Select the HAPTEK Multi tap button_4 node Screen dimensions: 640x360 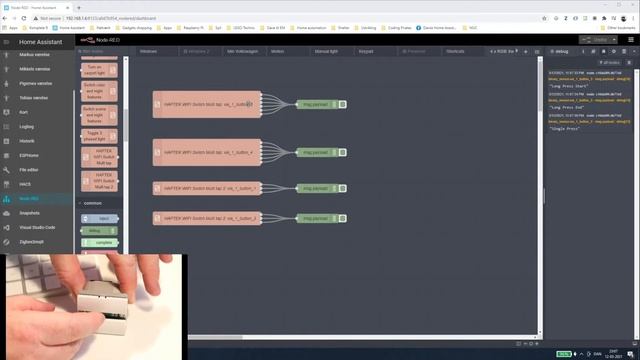[207, 152]
